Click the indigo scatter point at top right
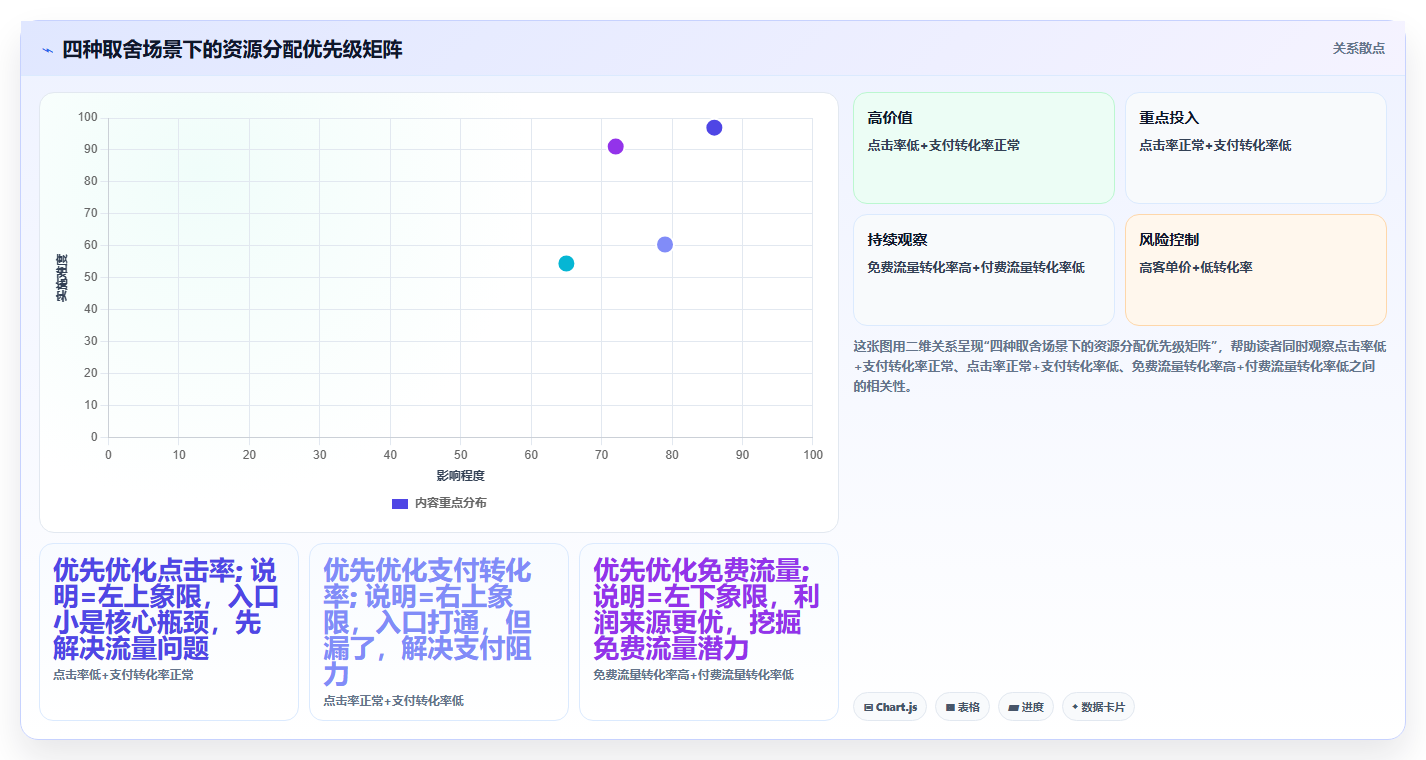The image size is (1426, 760). pos(714,128)
